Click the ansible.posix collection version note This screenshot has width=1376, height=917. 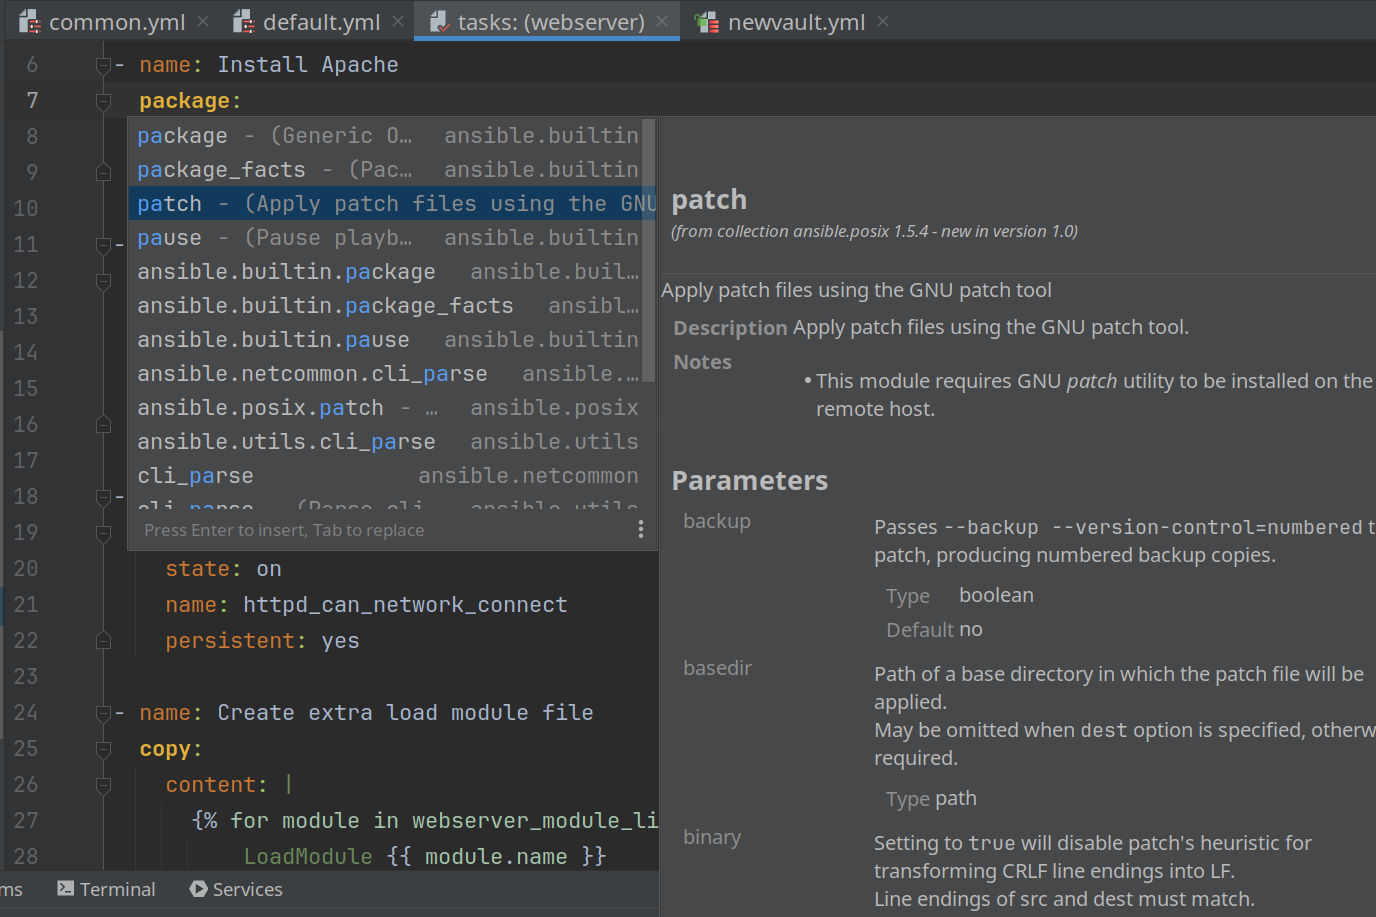pos(875,231)
